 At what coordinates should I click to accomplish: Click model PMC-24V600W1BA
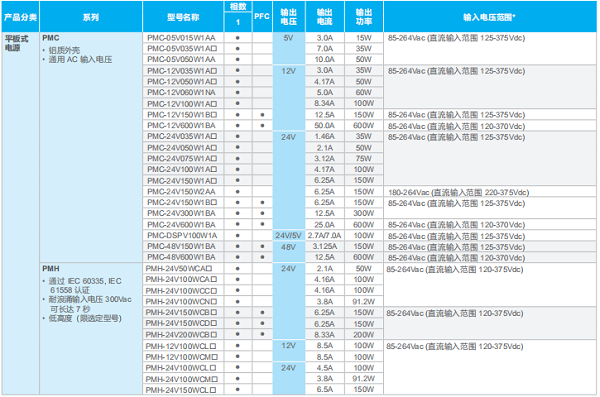[x=181, y=225]
